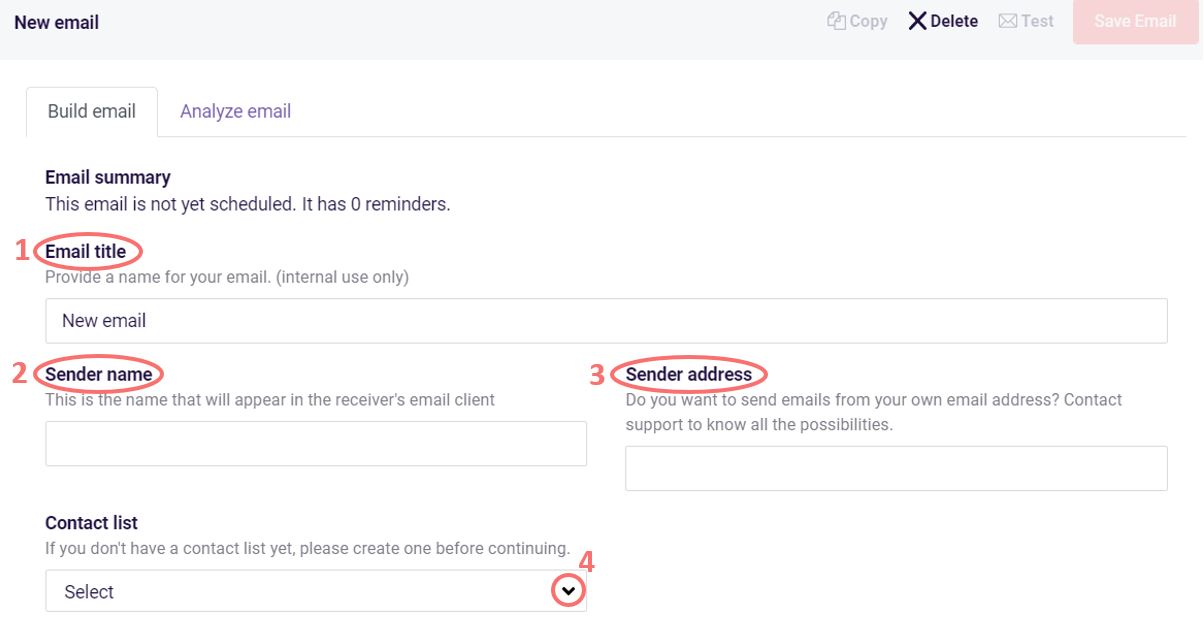This screenshot has height=620, width=1204.
Task: Click inside the Sender address field
Action: 896,468
